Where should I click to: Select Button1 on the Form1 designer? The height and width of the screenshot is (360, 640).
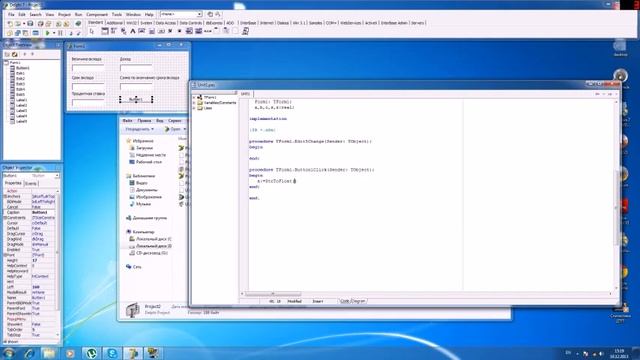pyautogui.click(x=136, y=99)
